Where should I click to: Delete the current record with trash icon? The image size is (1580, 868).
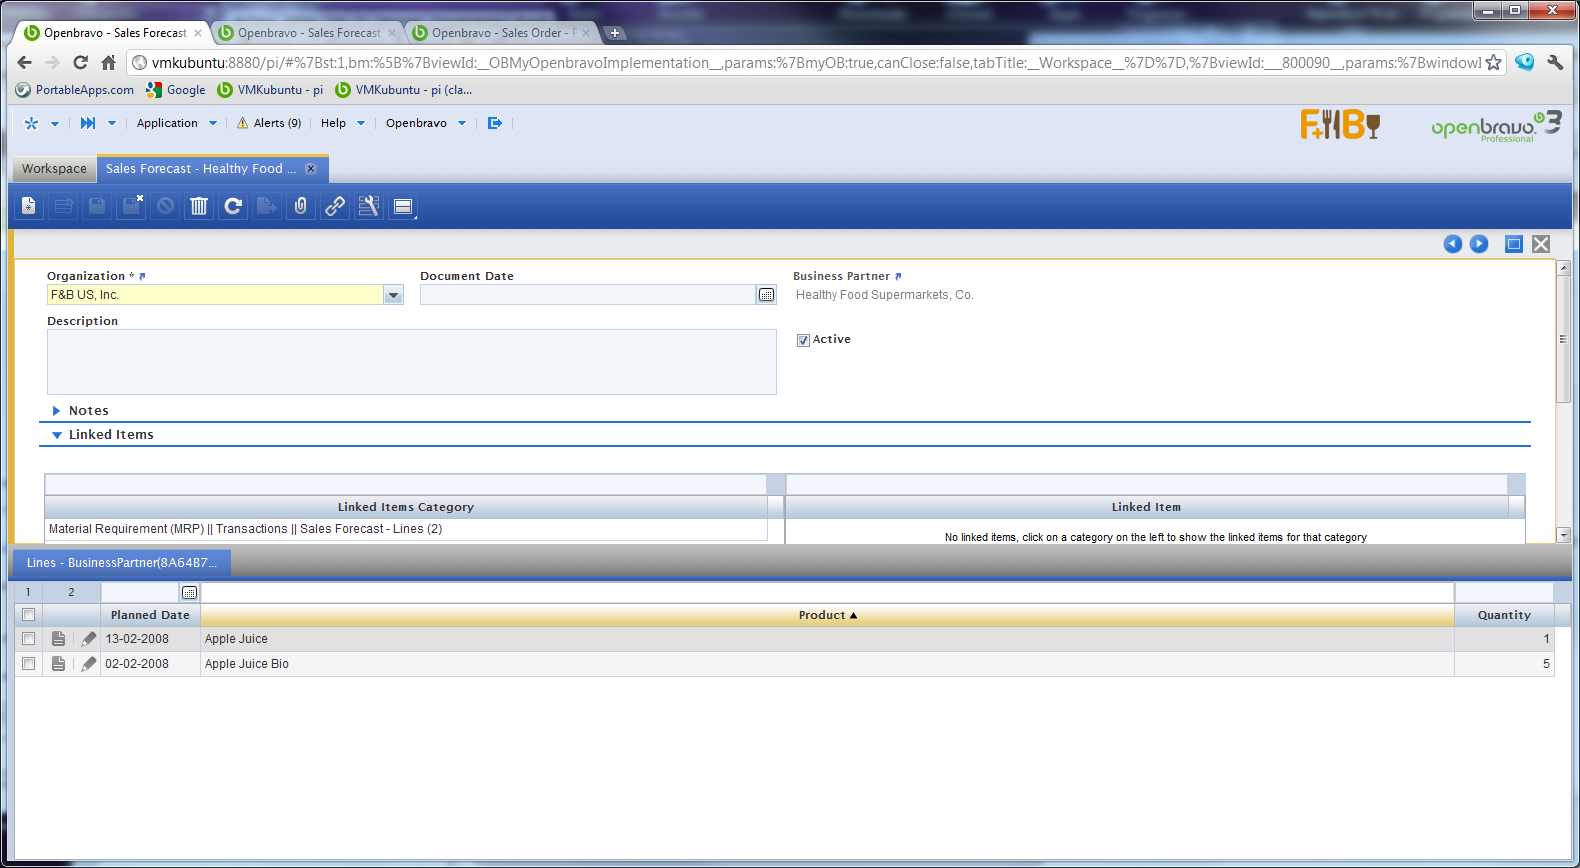tap(199, 206)
